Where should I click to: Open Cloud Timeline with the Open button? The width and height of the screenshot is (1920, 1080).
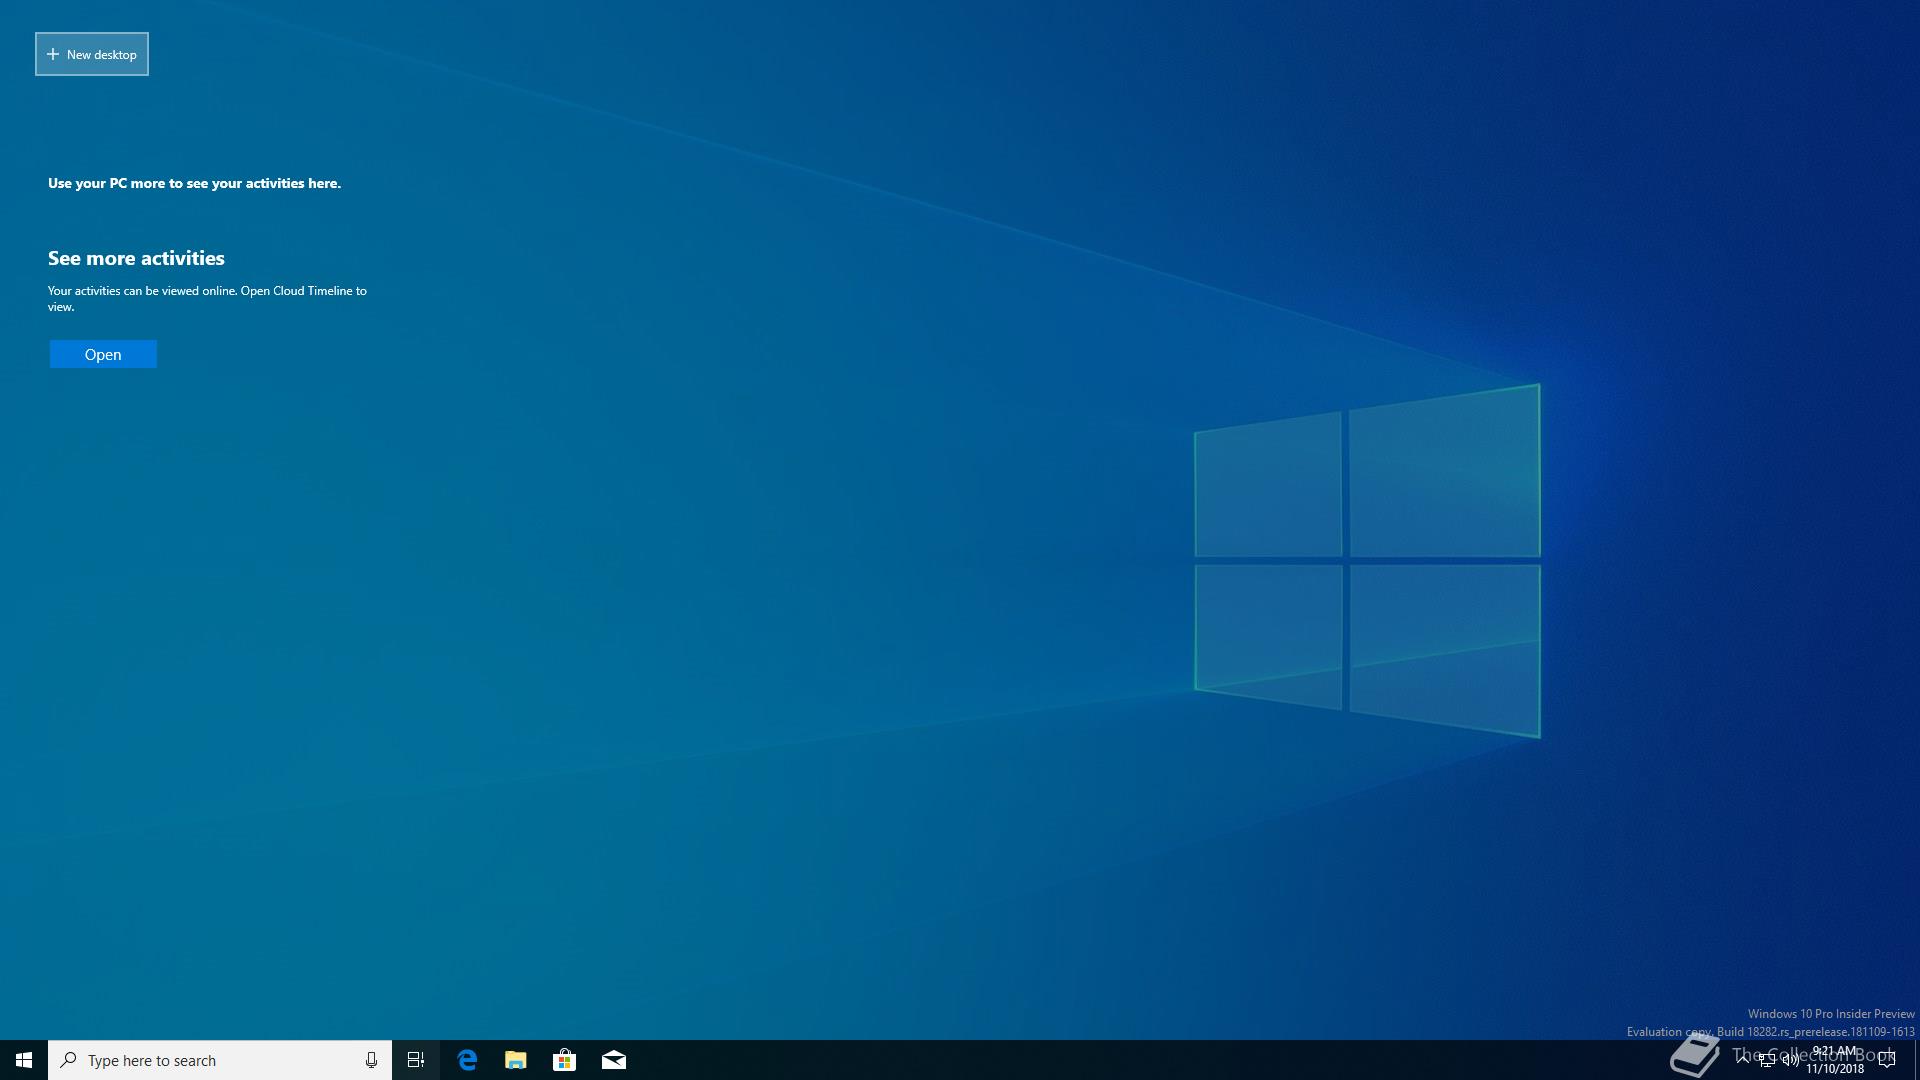[103, 354]
